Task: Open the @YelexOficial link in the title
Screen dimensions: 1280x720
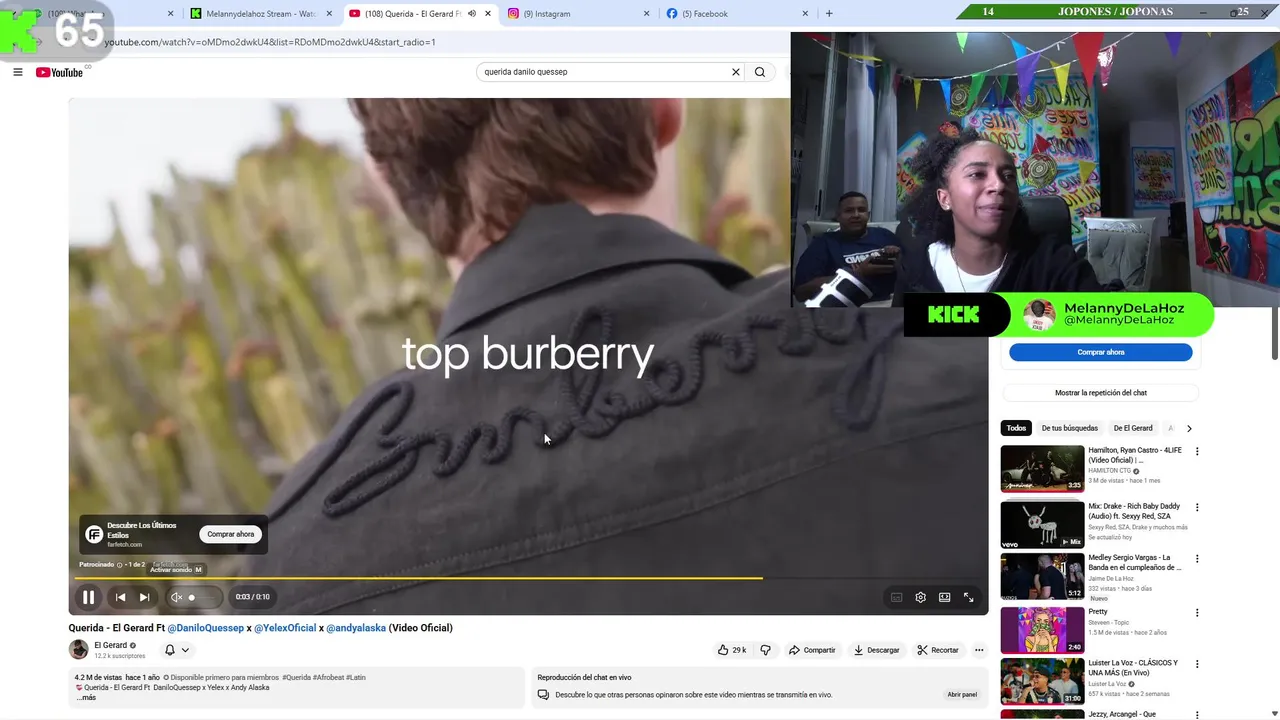Action: click(x=285, y=628)
